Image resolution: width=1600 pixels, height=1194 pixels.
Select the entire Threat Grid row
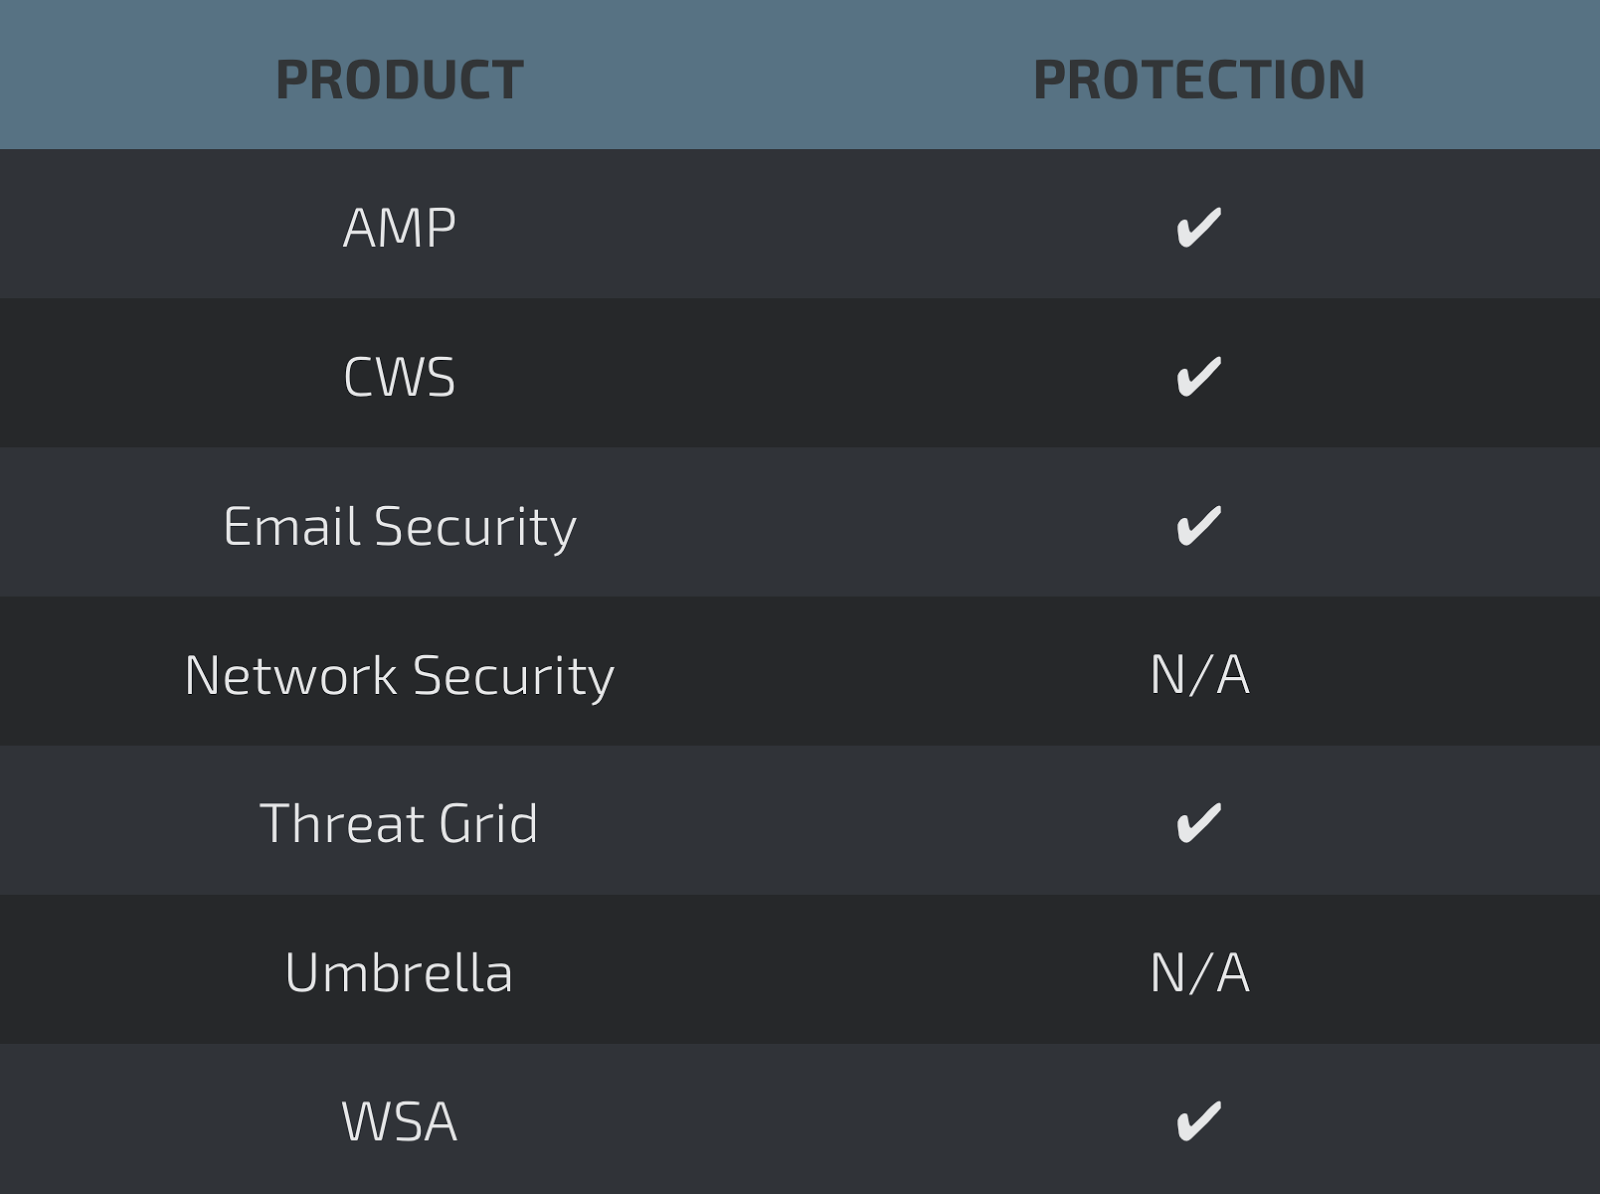click(x=800, y=821)
